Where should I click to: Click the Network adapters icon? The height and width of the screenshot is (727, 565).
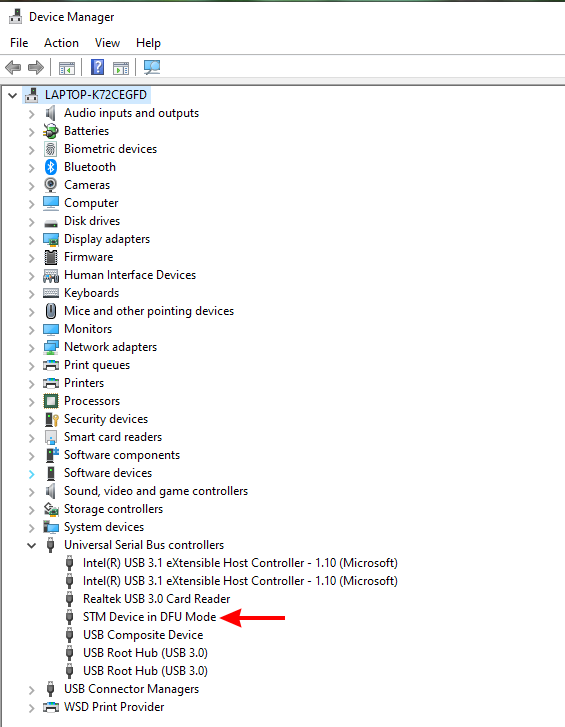51,347
